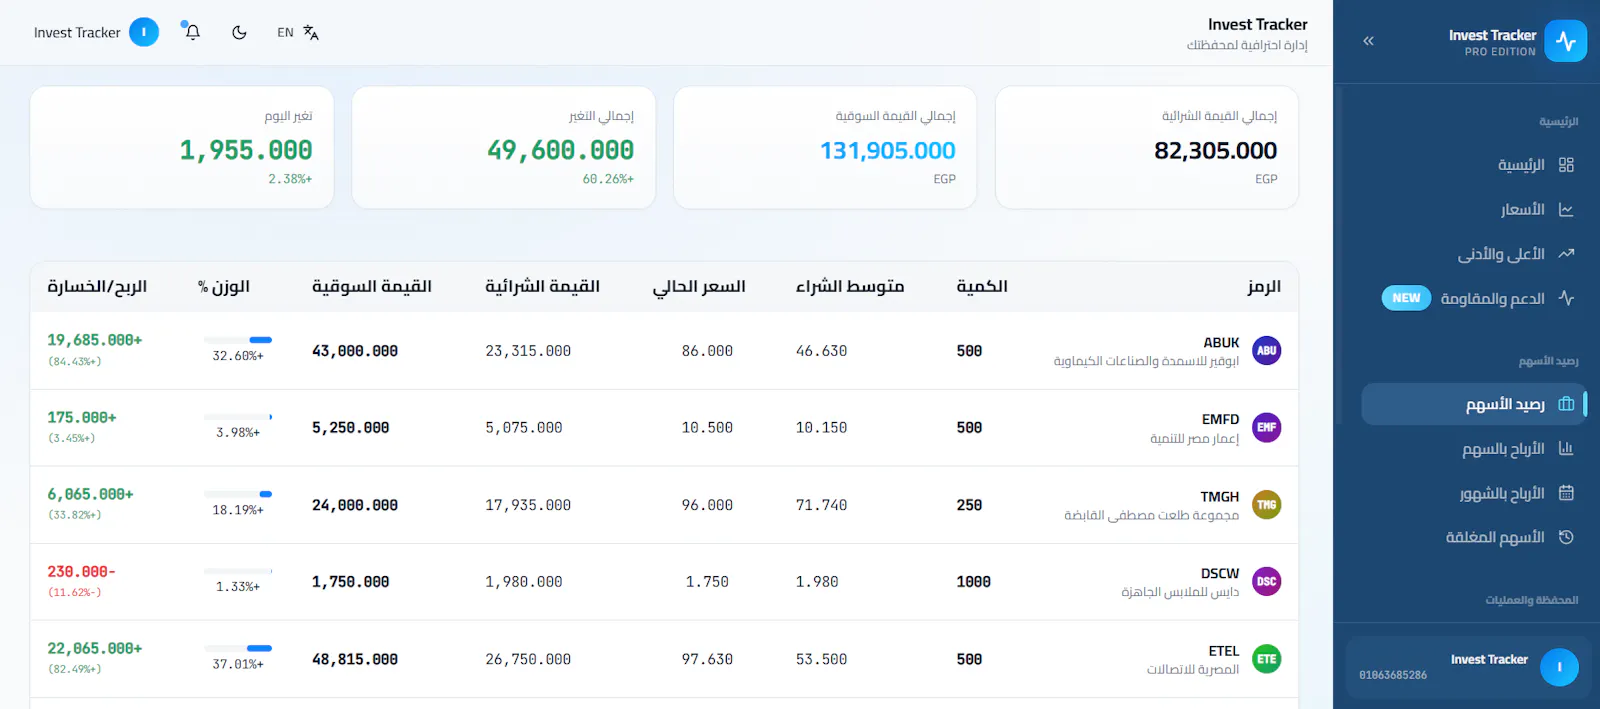Sort by متوسط الشراء column header
This screenshot has width=1600, height=709.
[x=850, y=287]
